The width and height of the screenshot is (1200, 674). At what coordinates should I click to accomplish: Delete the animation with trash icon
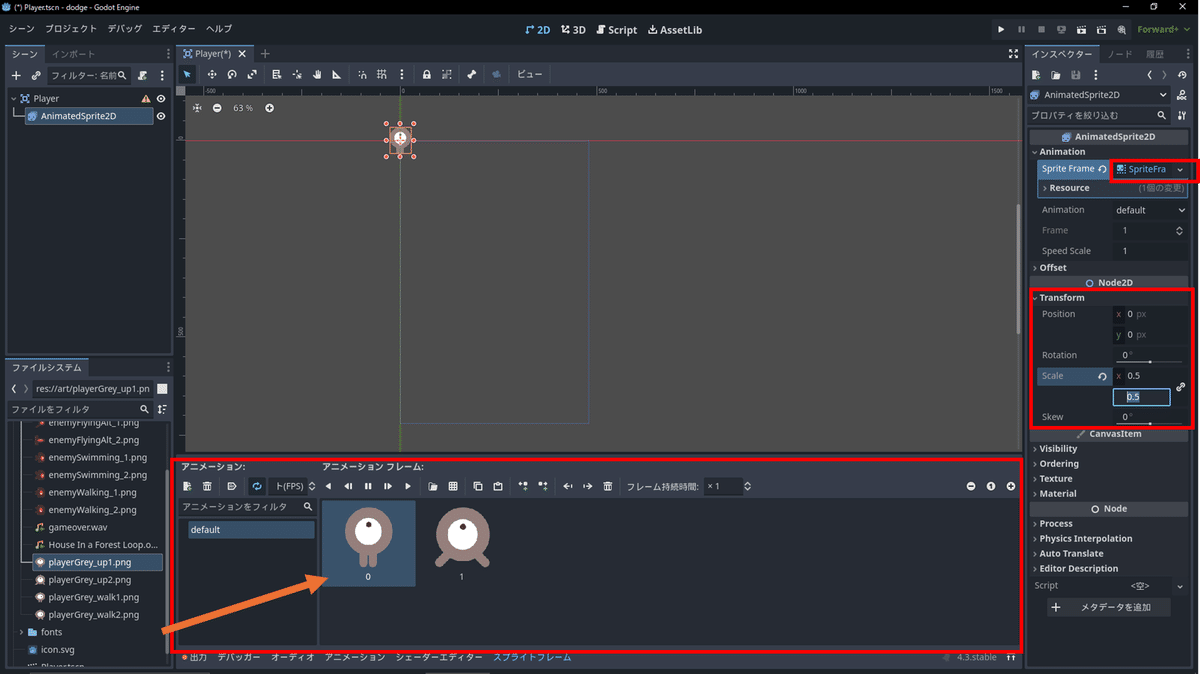[207, 486]
